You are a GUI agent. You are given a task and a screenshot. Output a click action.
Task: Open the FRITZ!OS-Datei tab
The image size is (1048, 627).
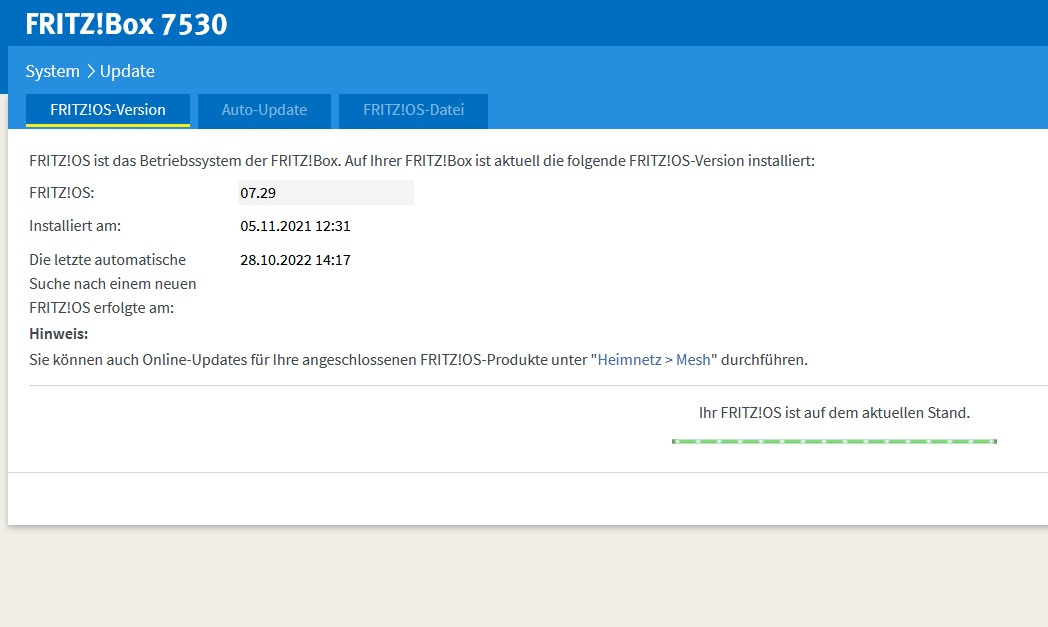point(413,110)
